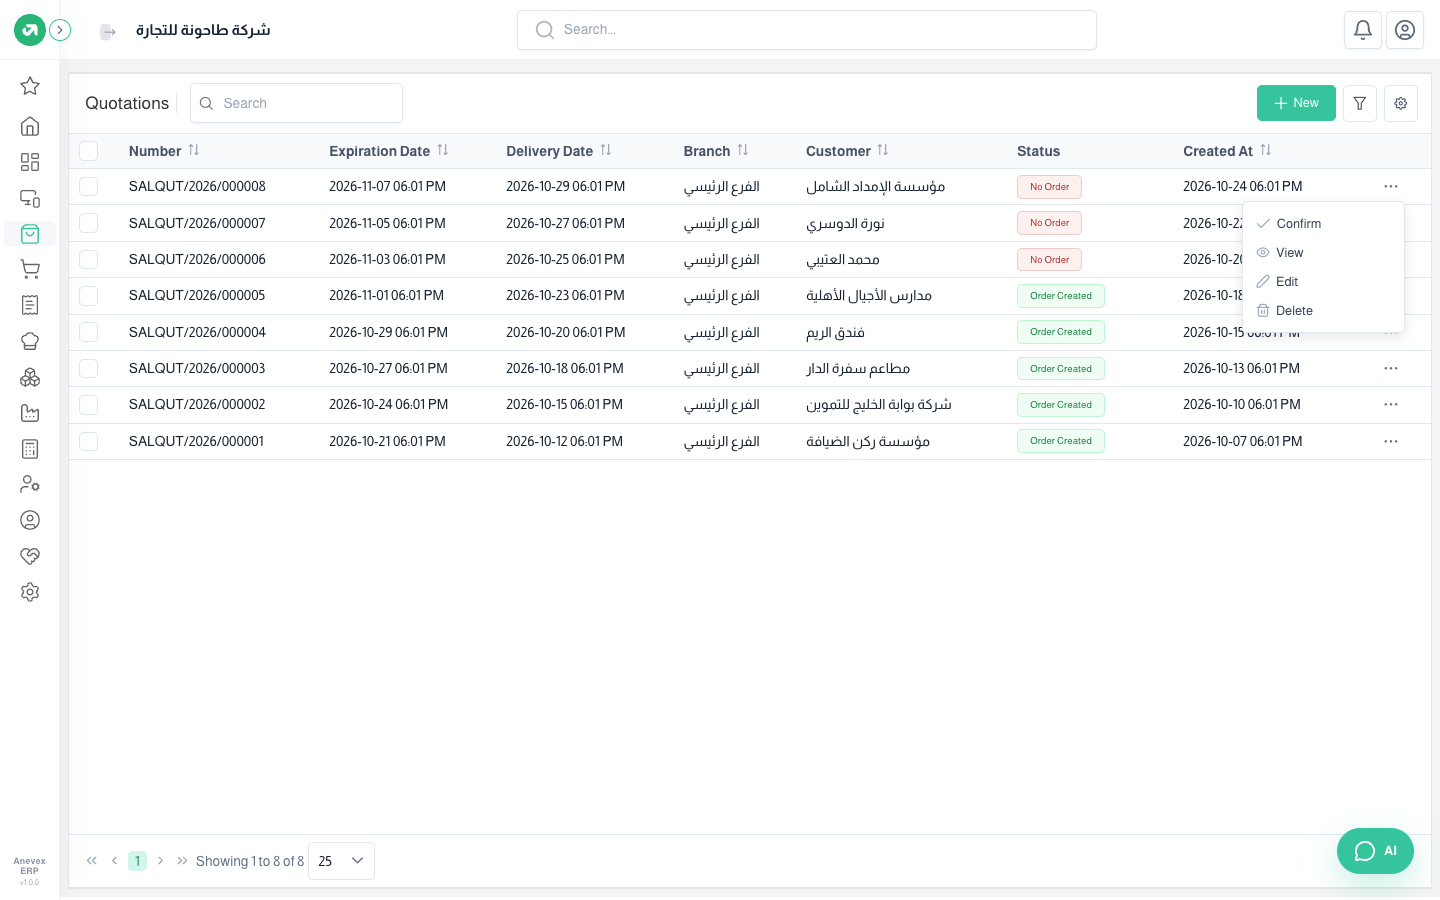
Task: Choose View in the row actions menu
Action: [1323, 253]
